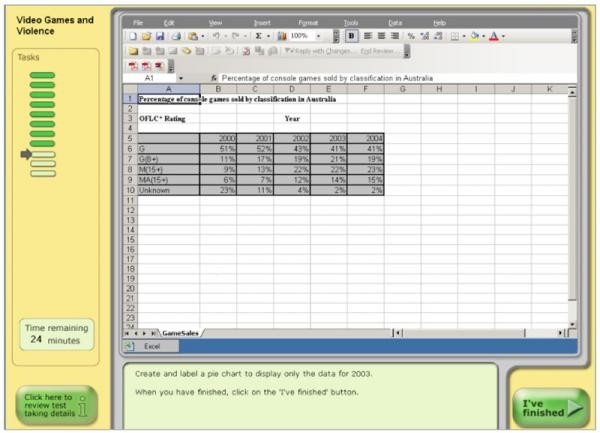Click the Increase Decimal icon
The width and height of the screenshot is (600, 433).
[425, 36]
